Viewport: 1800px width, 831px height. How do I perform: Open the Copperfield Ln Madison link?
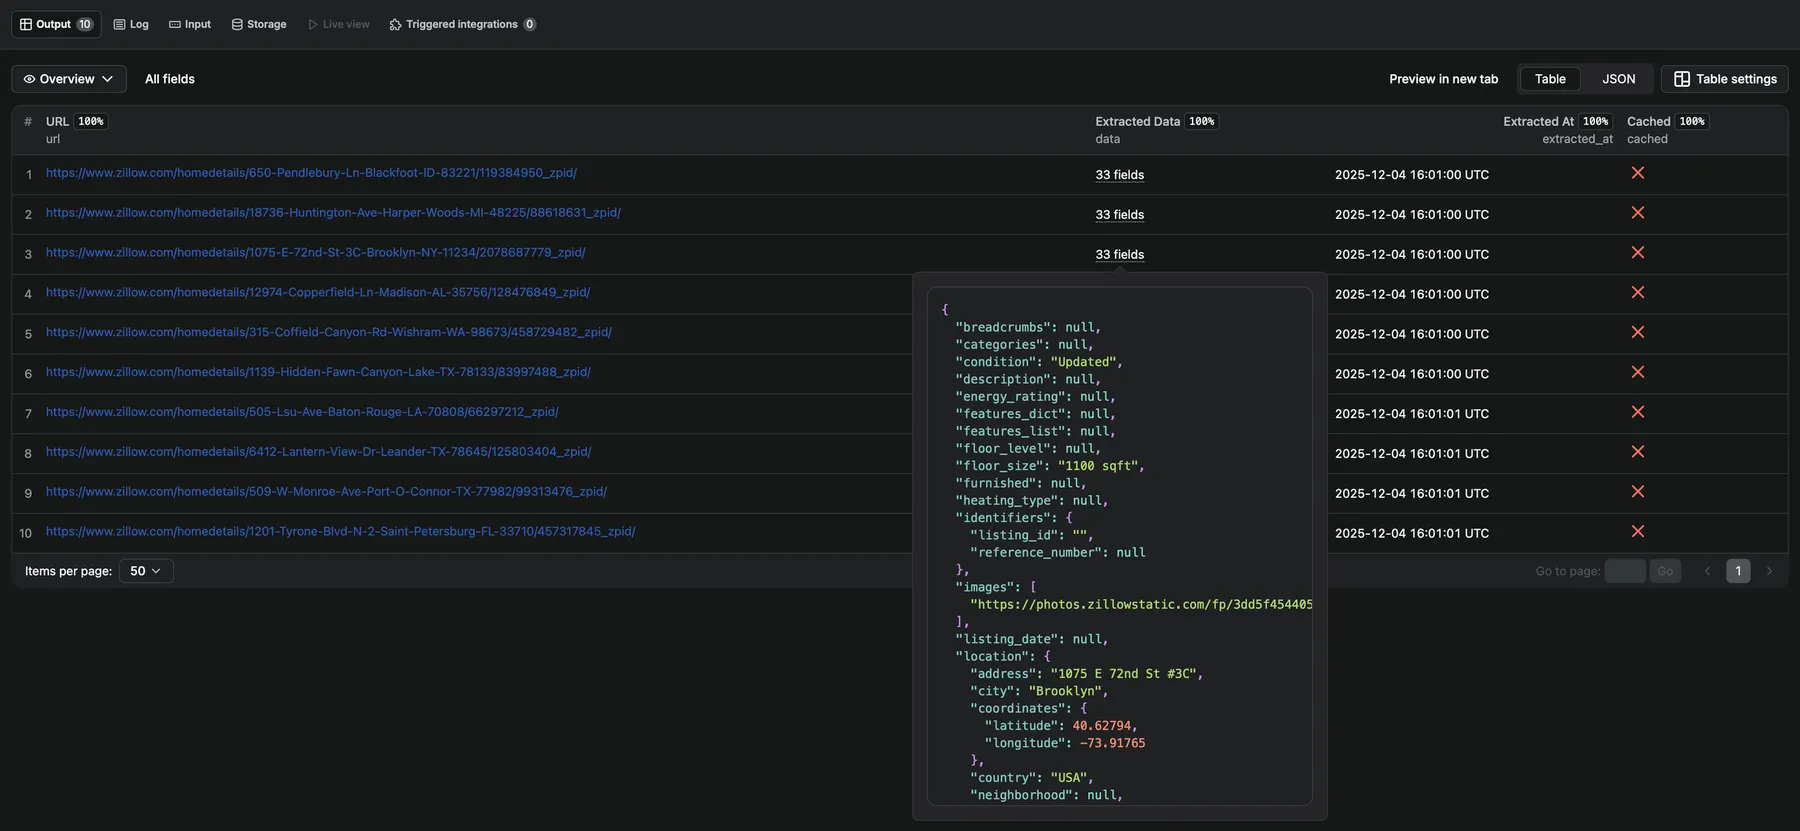pos(318,293)
